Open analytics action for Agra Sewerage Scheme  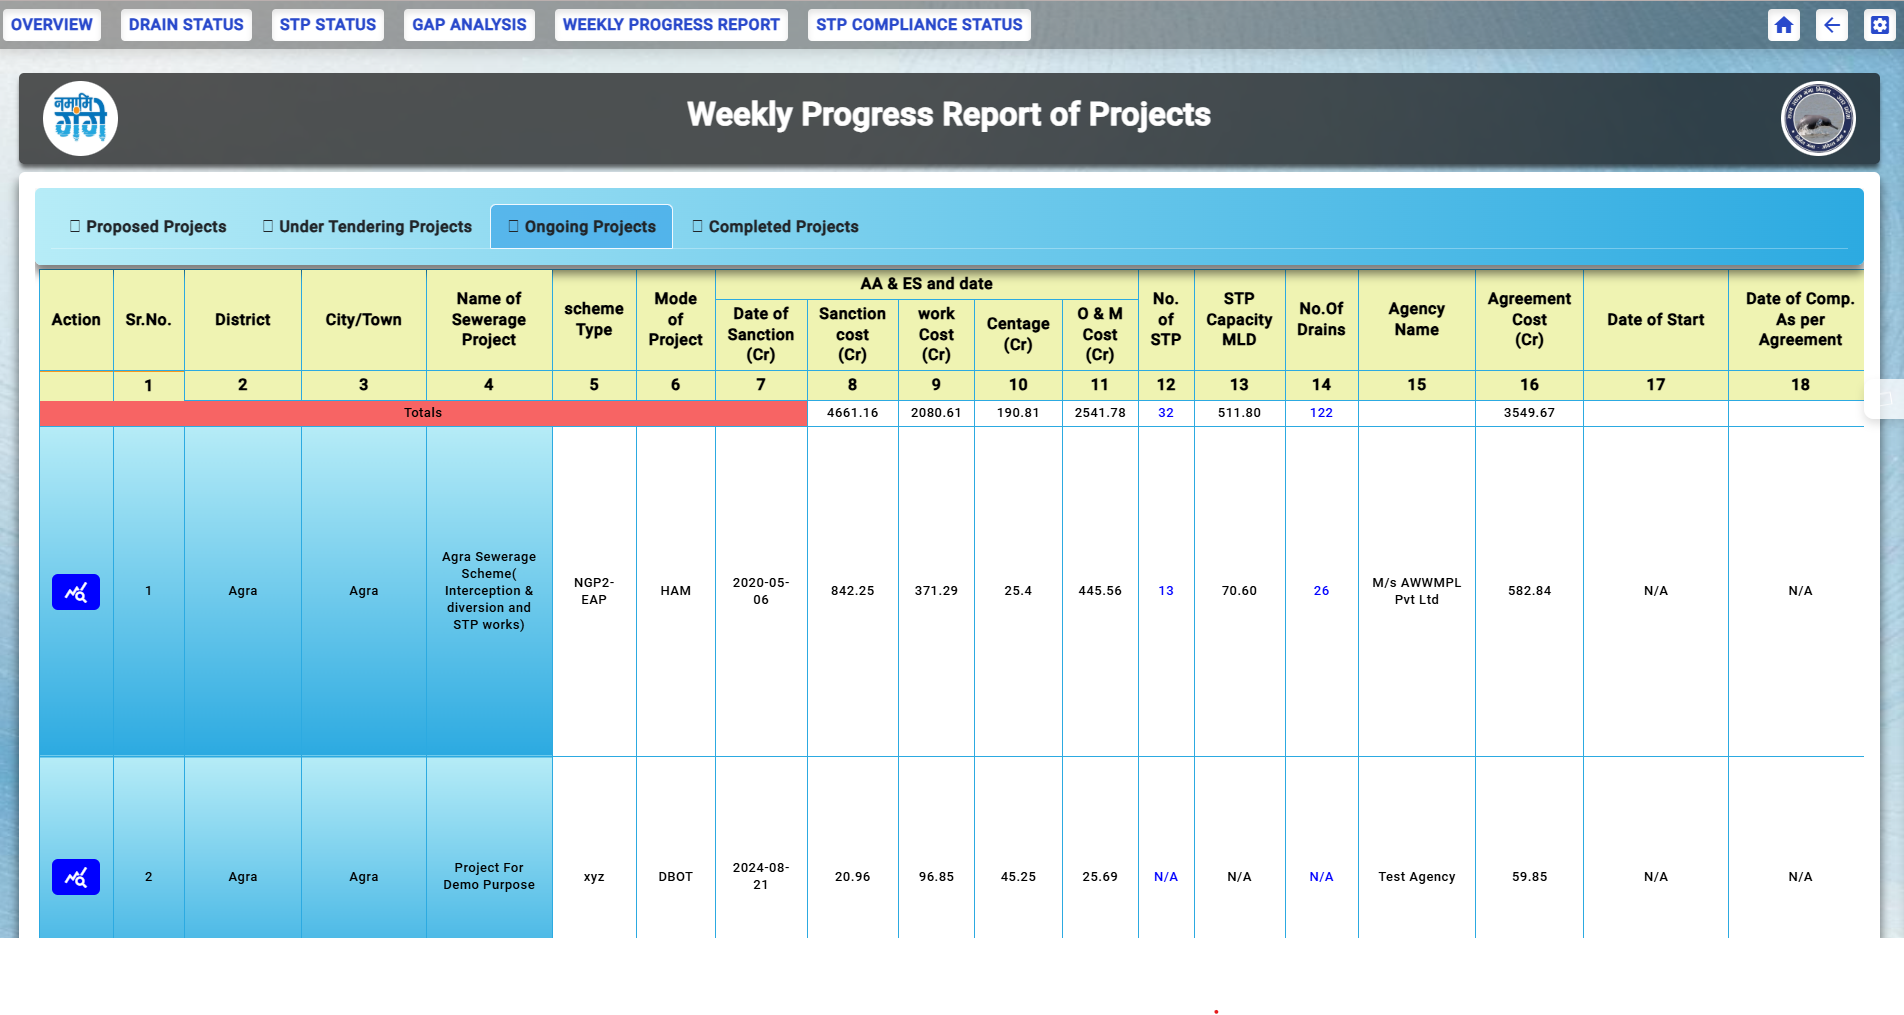coord(76,592)
